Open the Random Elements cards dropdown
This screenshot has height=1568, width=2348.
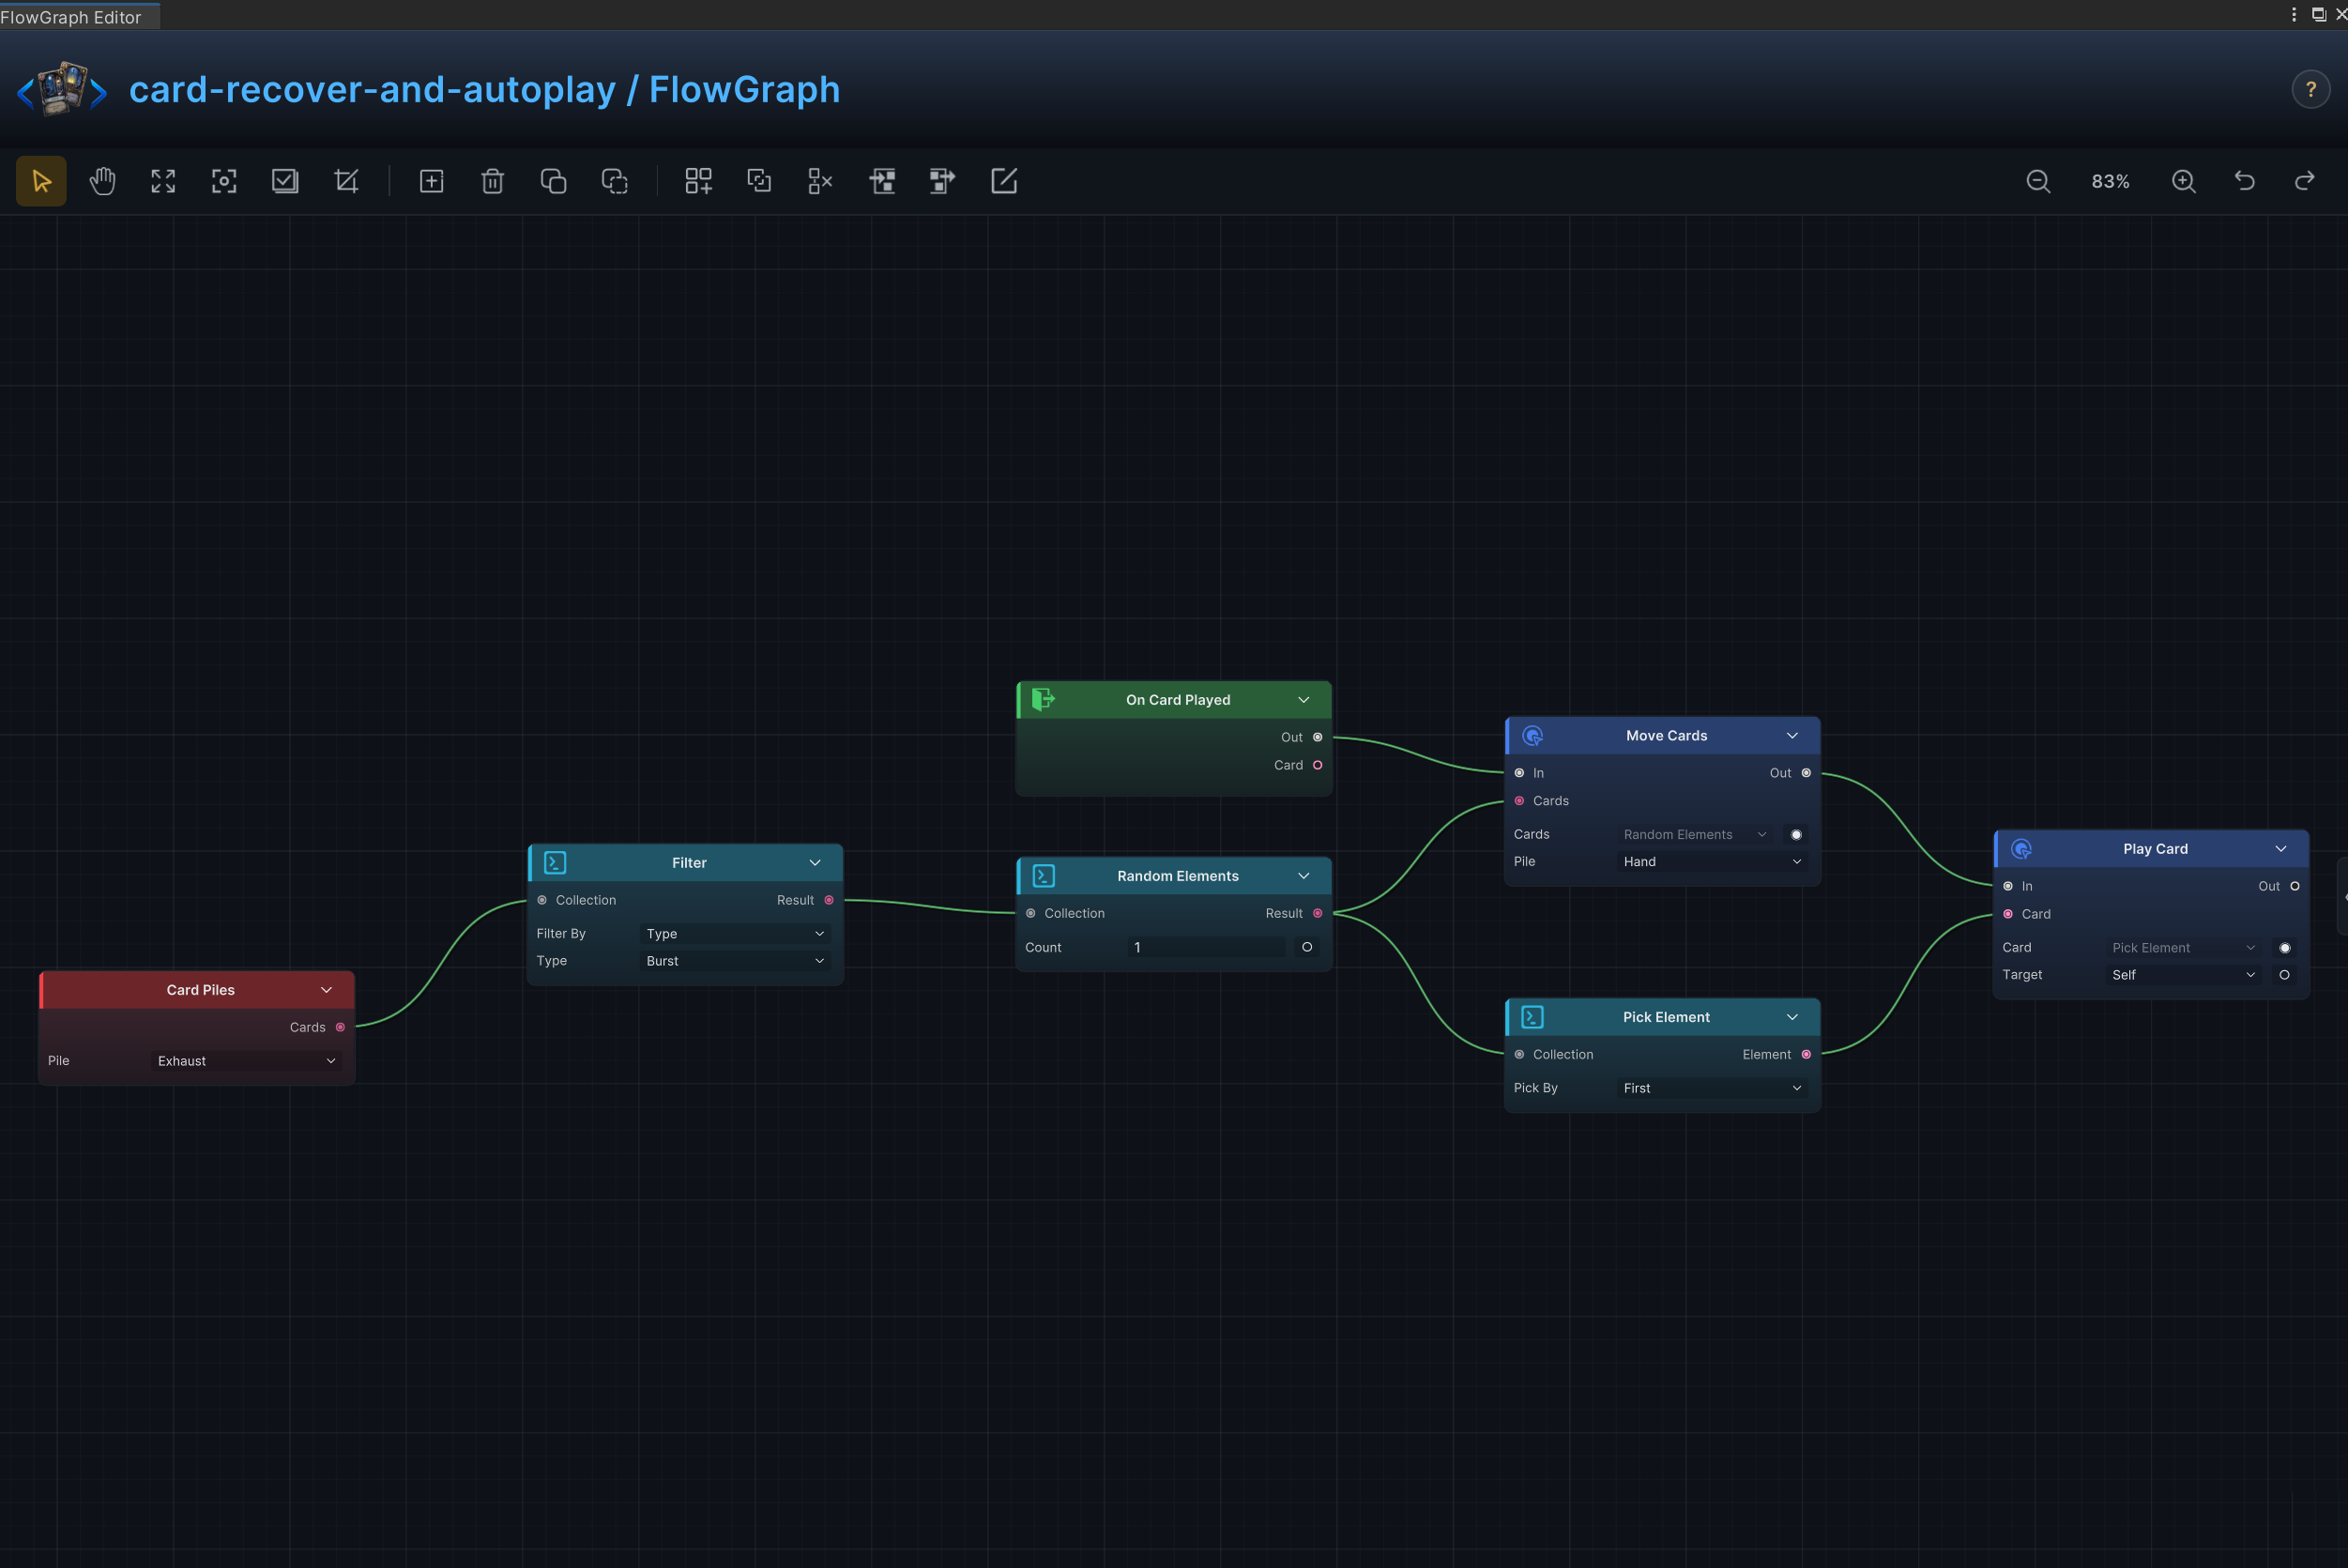pyautogui.click(x=1695, y=834)
